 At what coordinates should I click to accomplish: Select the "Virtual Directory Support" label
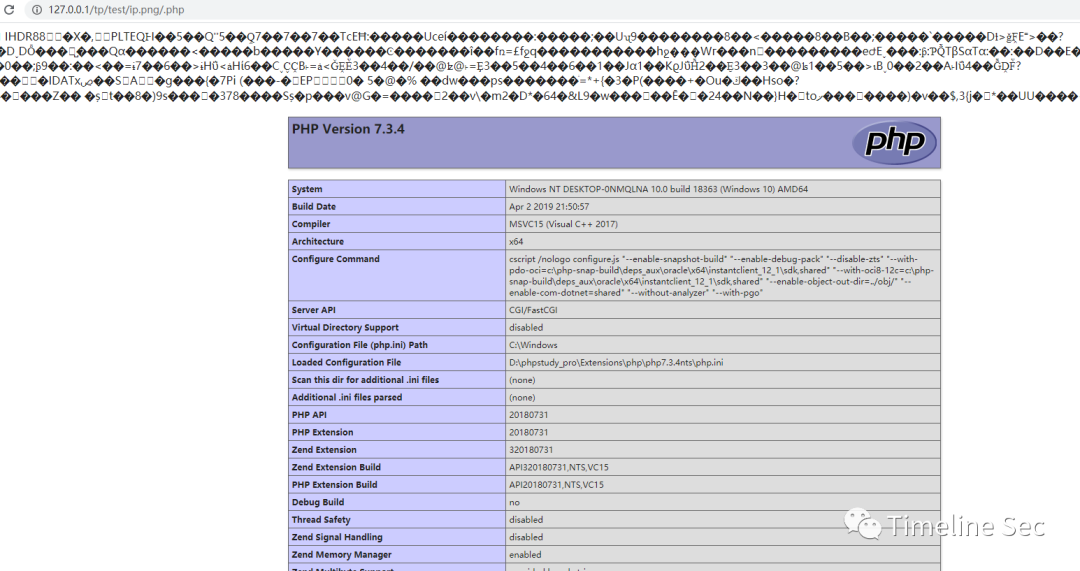pyautogui.click(x=345, y=327)
